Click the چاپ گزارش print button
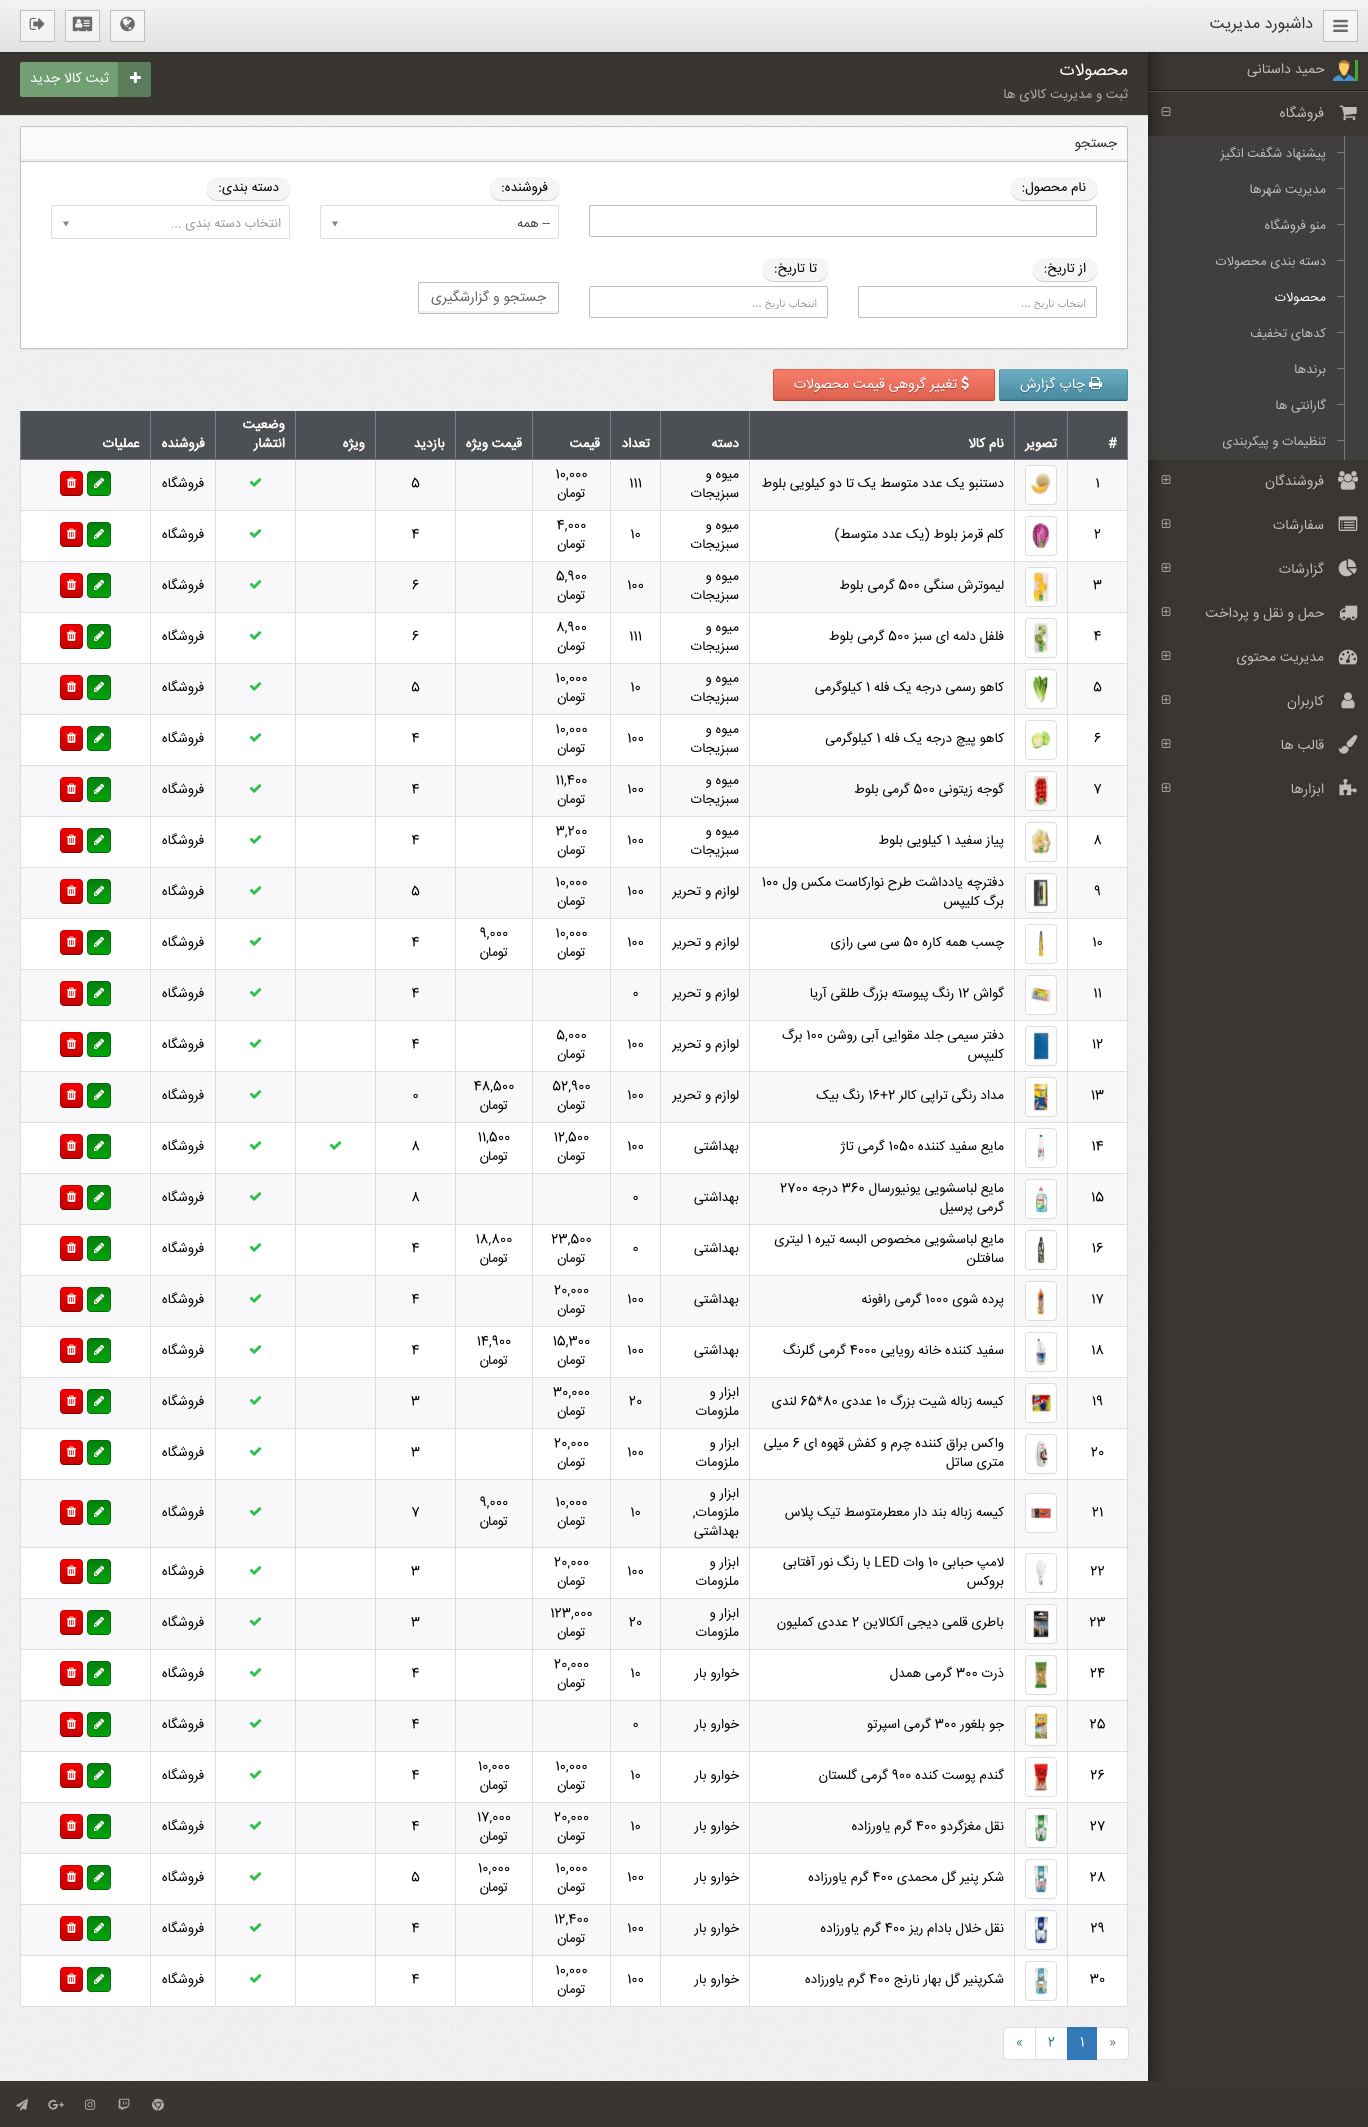 [1062, 384]
